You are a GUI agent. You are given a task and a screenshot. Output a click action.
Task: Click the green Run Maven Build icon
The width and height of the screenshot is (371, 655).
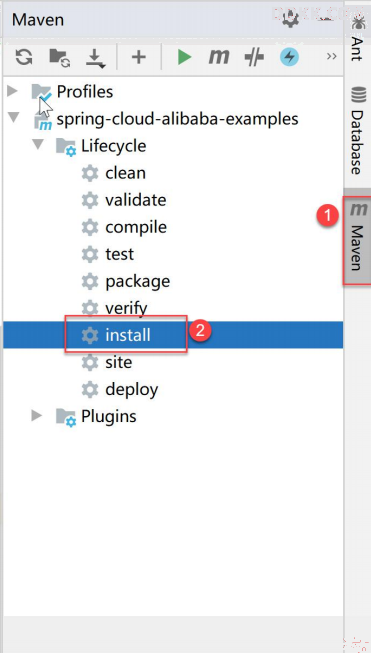tap(184, 57)
